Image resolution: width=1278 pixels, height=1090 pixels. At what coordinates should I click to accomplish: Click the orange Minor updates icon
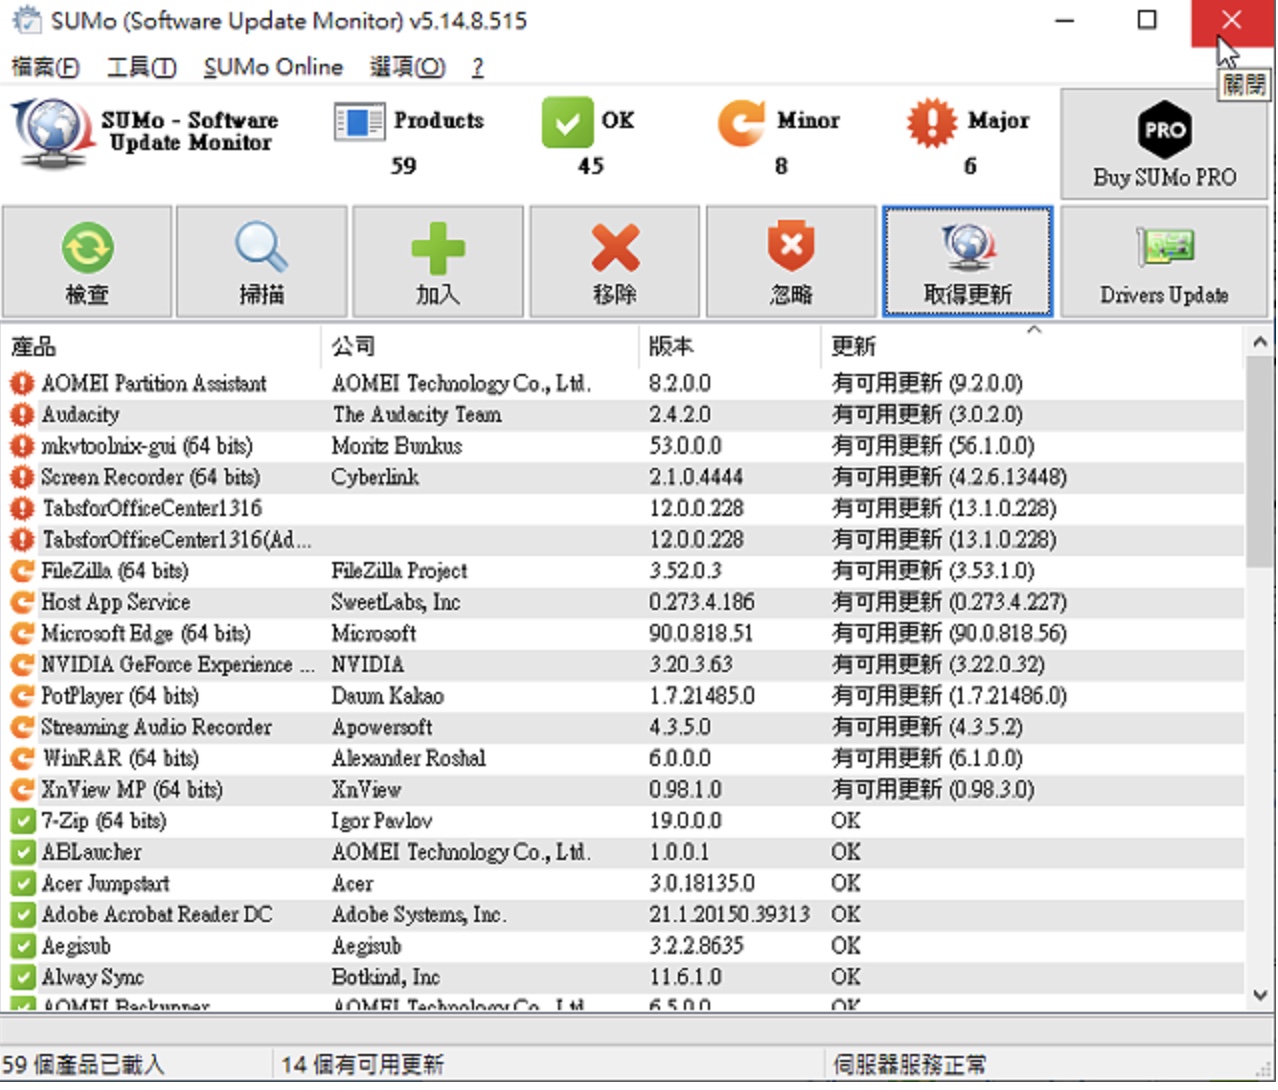click(742, 122)
